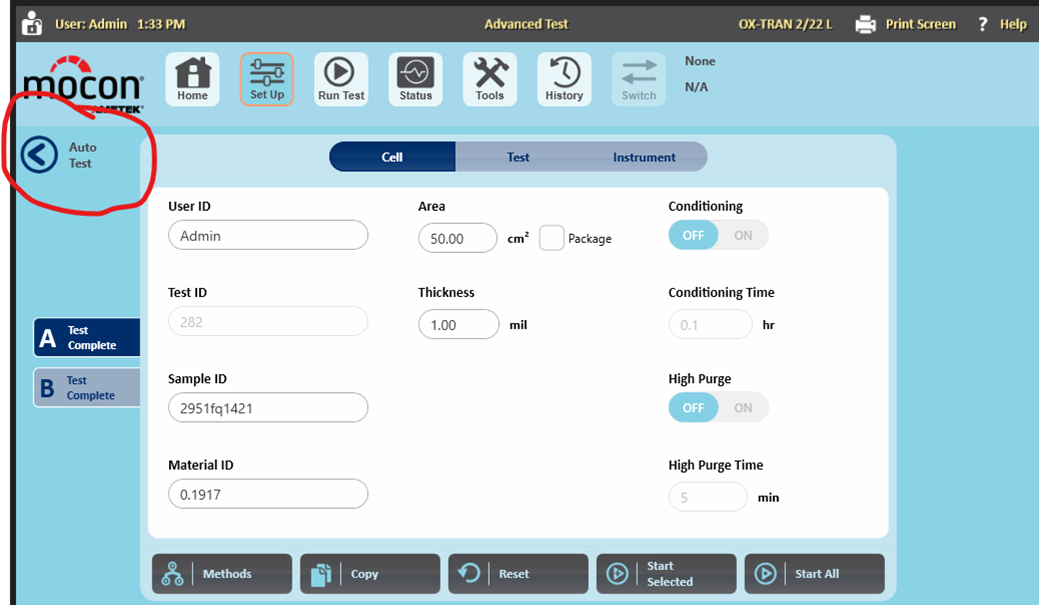Click the Switch arrows icon

(x=638, y=79)
